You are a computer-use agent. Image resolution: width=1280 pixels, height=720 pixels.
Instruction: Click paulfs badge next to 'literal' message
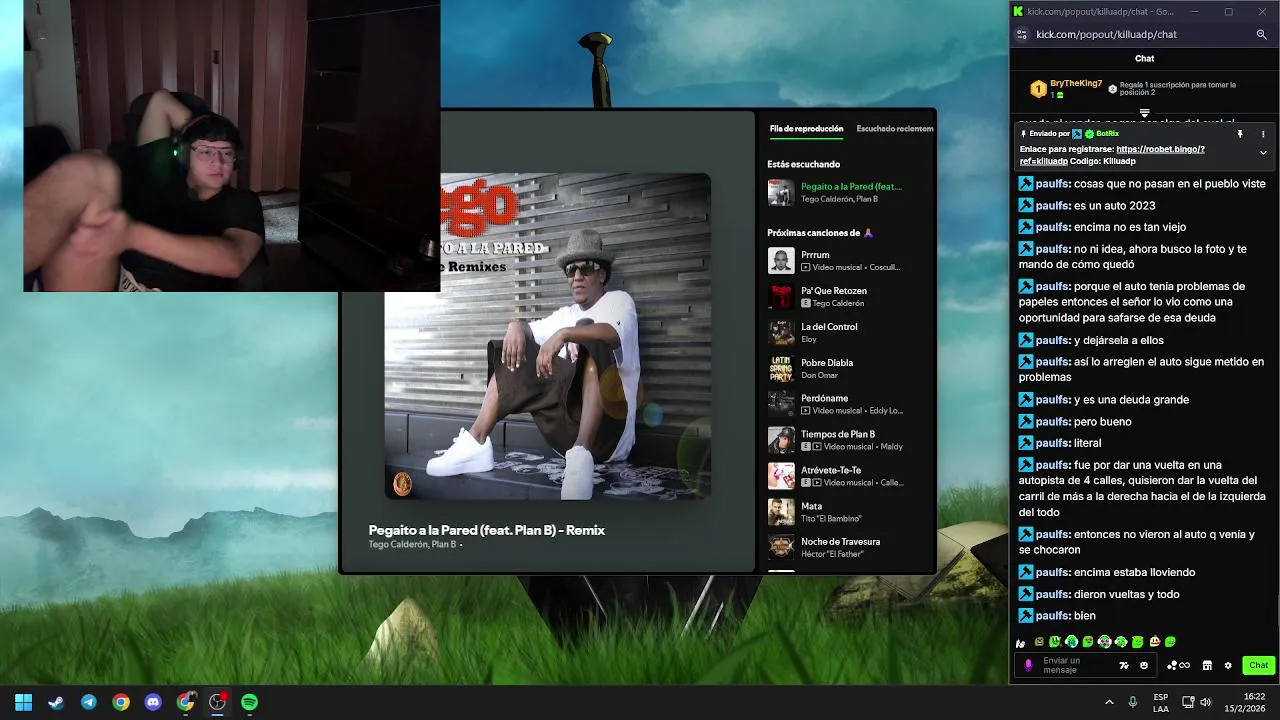(1026, 443)
